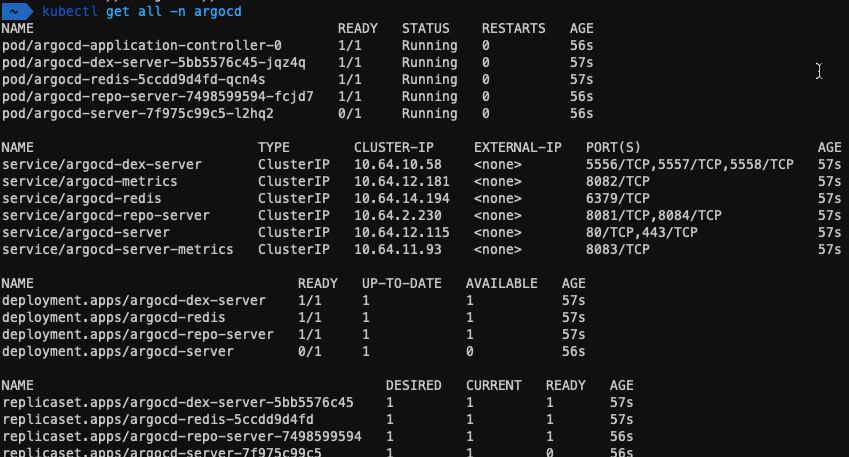This screenshot has width=849, height=457.
Task: Select pod/argocd-dex-server-5bb5576c45-jqz4q name
Action: click(154, 63)
